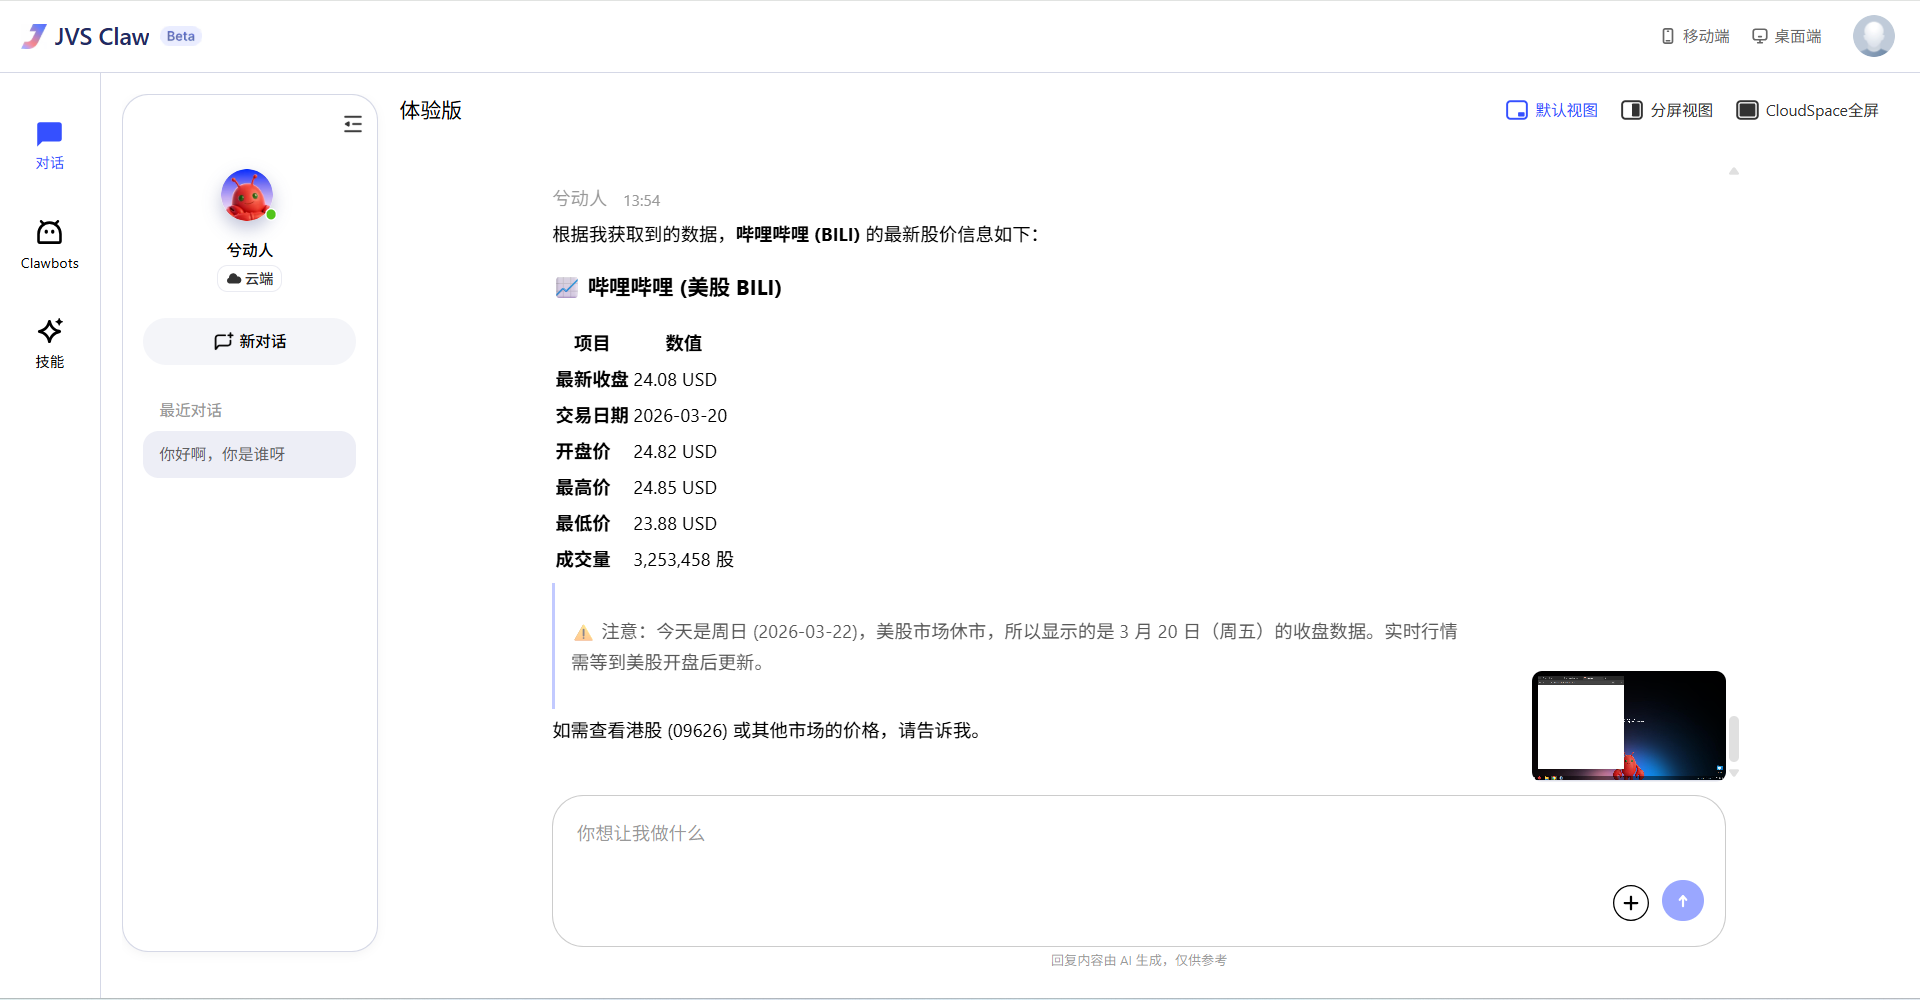Viewport: 1920px width, 1000px height.
Task: Click the 移动端 mobile phone icon
Action: [x=1666, y=35]
